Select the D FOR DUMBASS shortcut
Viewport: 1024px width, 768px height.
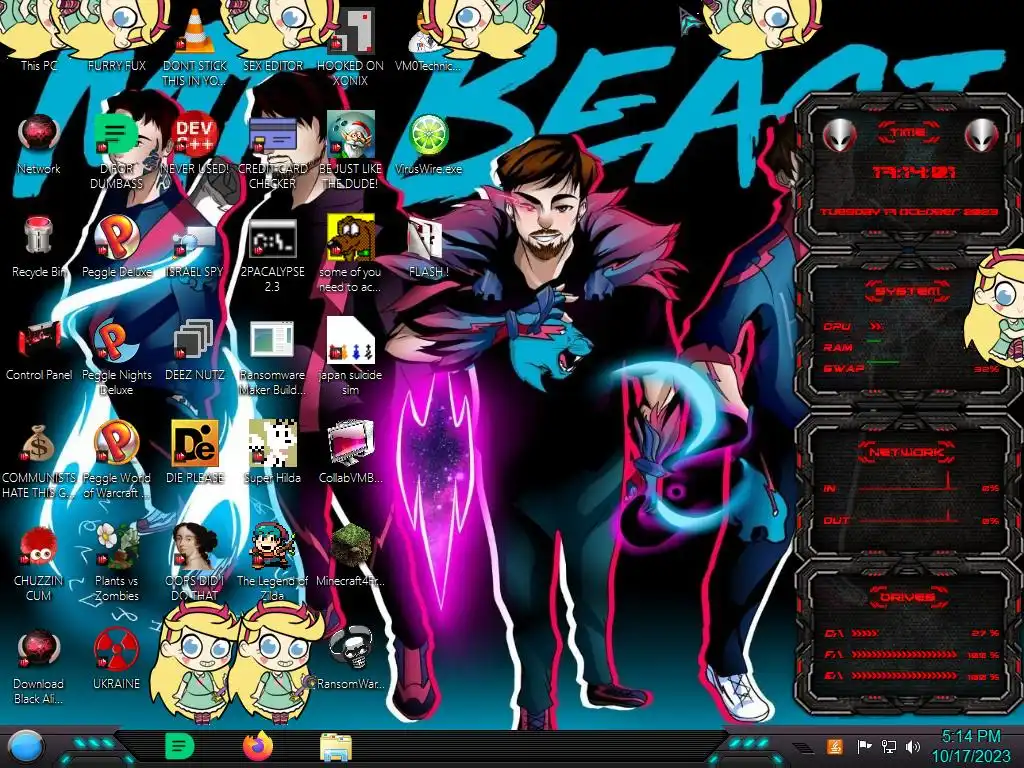(x=116, y=150)
